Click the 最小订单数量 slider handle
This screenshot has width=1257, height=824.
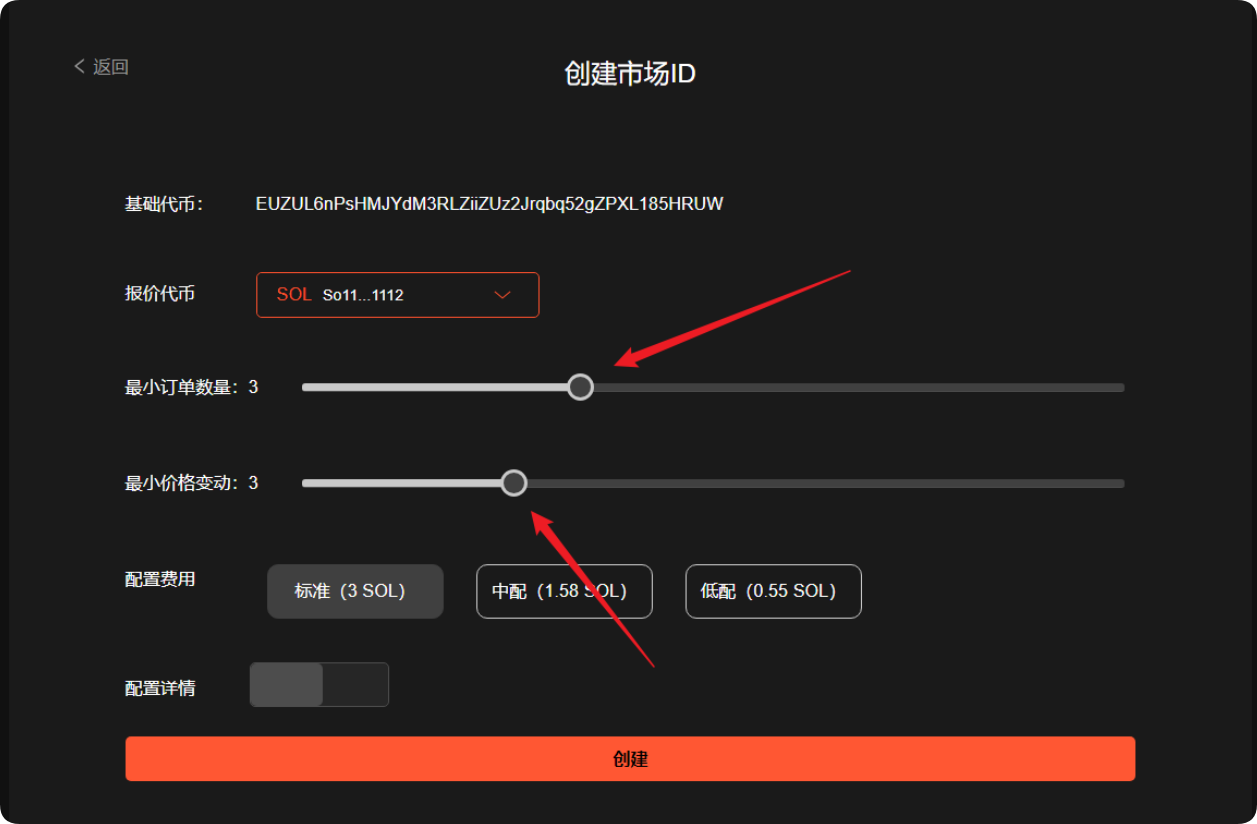tap(580, 387)
